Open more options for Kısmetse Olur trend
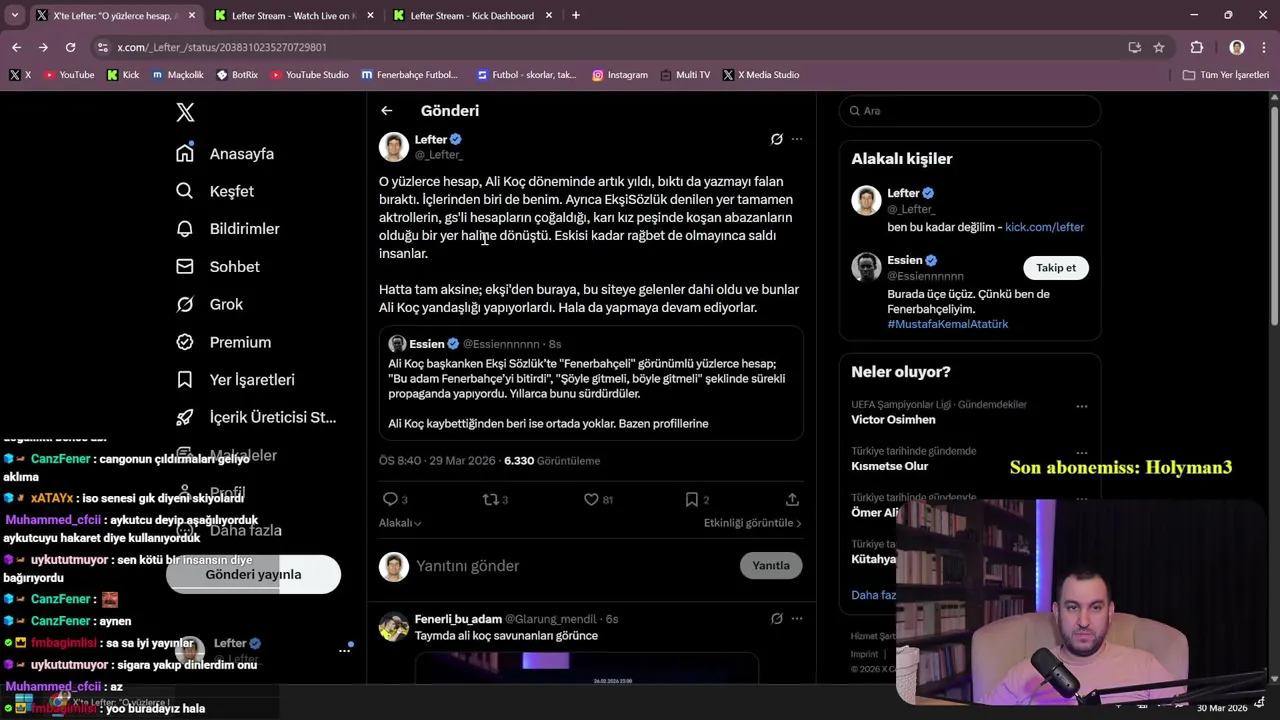The image size is (1280, 720). point(1081,452)
